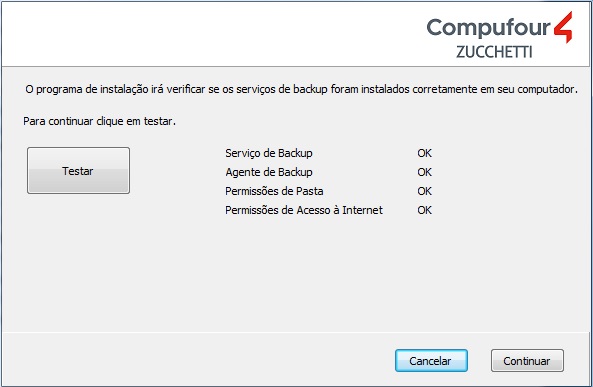Click the Testar button
Viewport: 593px width, 387px height.
point(78,171)
